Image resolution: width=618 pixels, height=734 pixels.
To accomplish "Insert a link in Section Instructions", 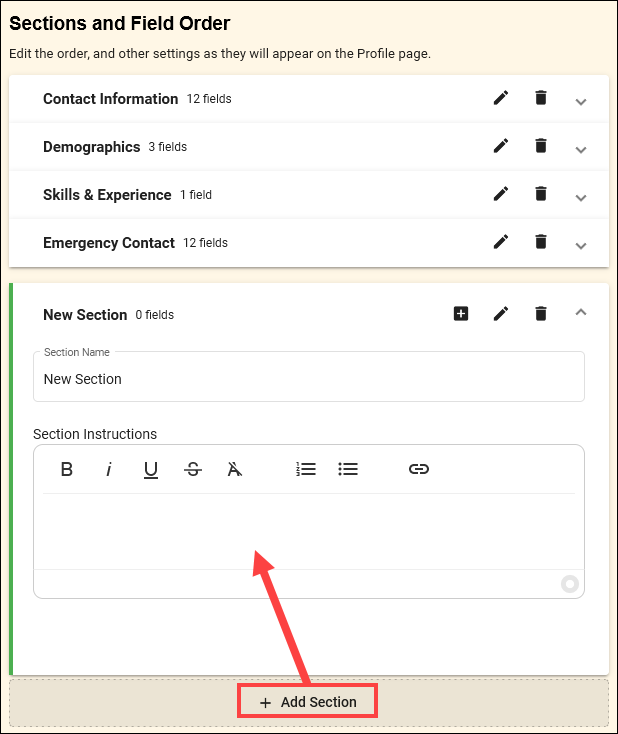I will 419,469.
